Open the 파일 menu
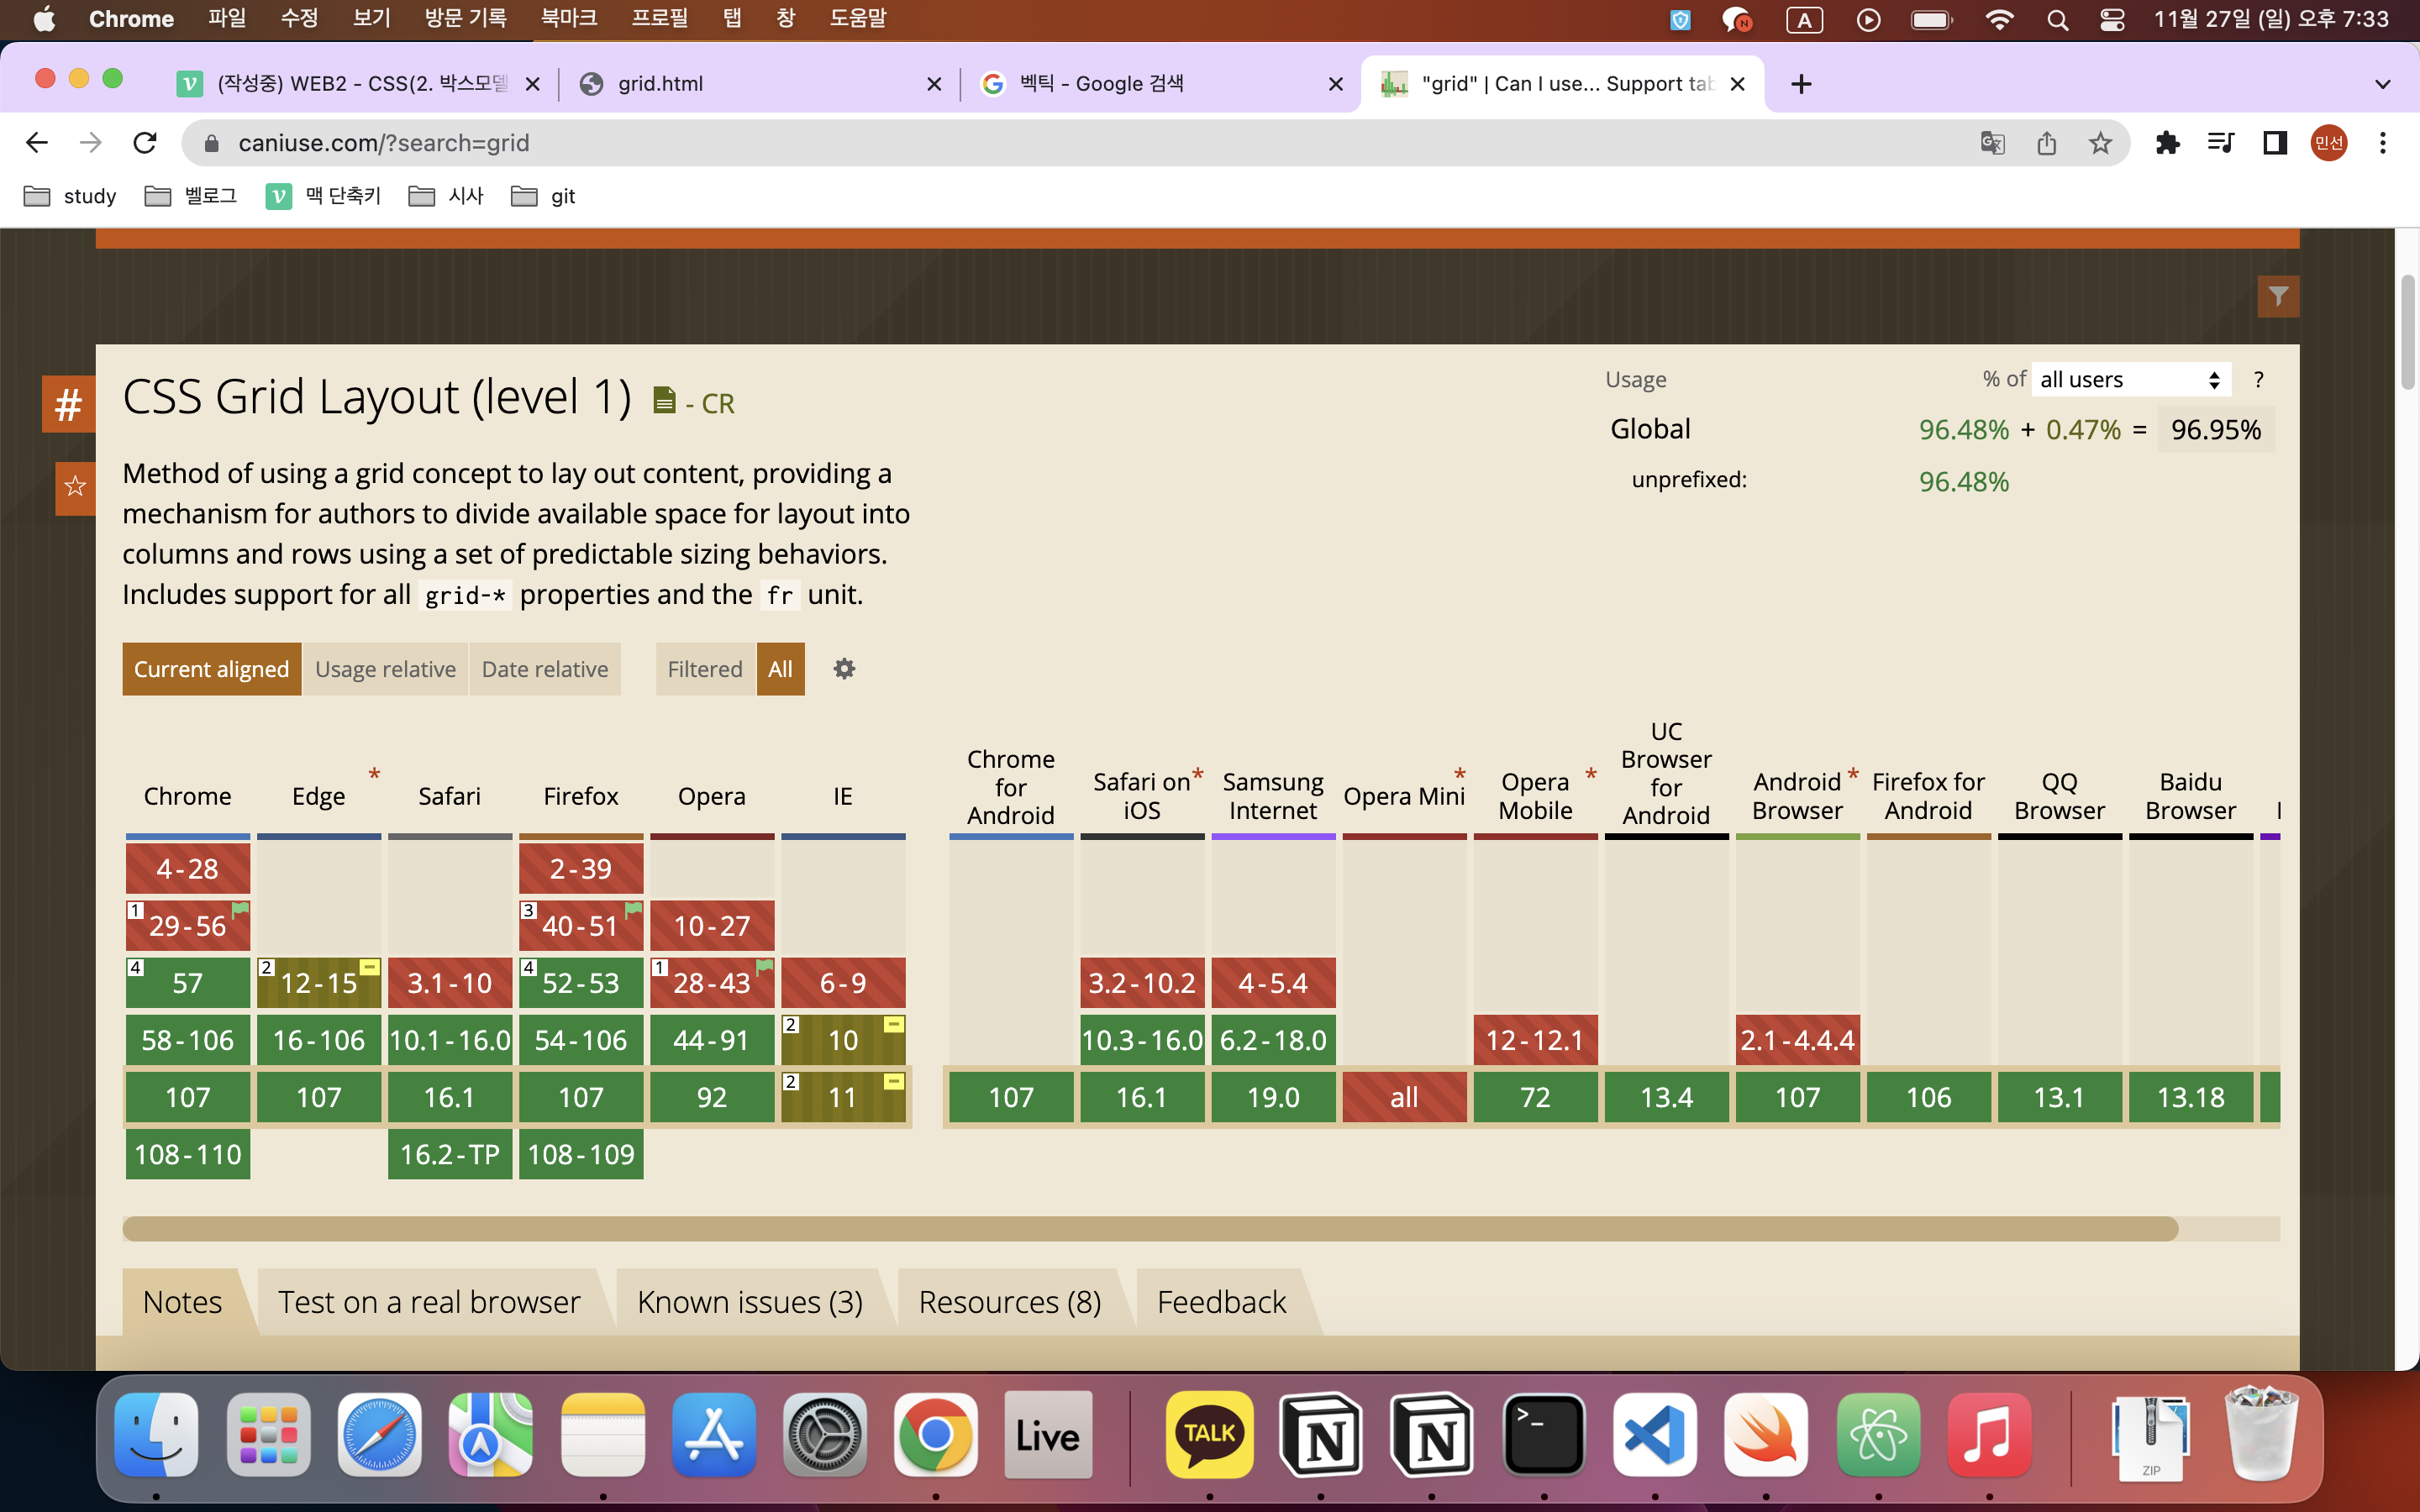Screen dimensions: 2420x1512 pyautogui.click(x=227, y=18)
